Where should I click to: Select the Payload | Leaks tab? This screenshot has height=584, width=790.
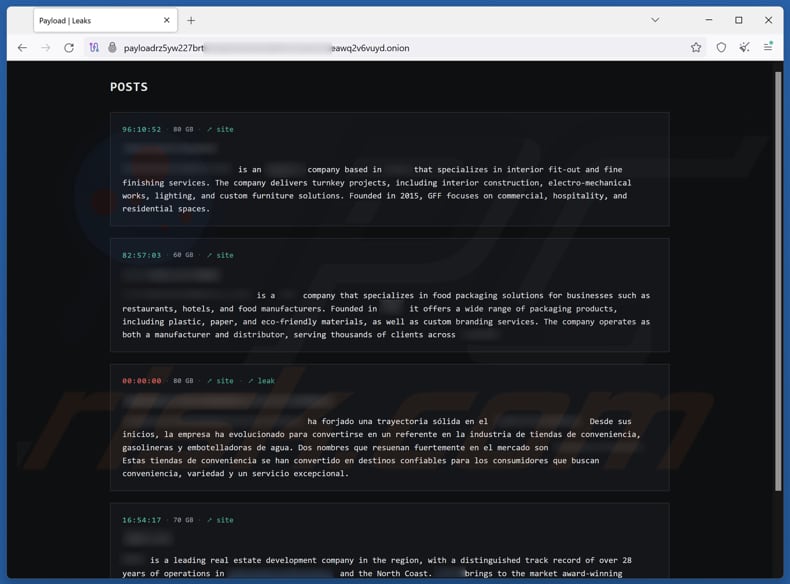click(105, 21)
